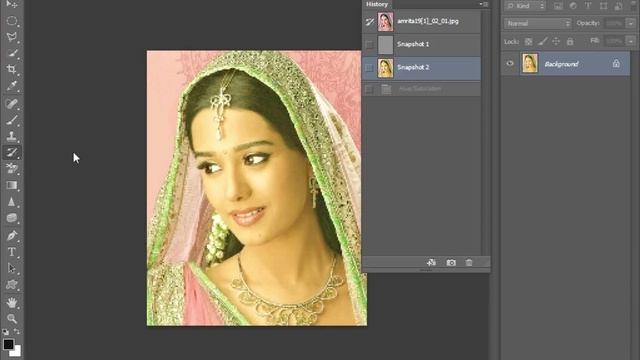Delete the current history state
Image resolution: width=640 pixels, height=360 pixels.
tap(469, 262)
